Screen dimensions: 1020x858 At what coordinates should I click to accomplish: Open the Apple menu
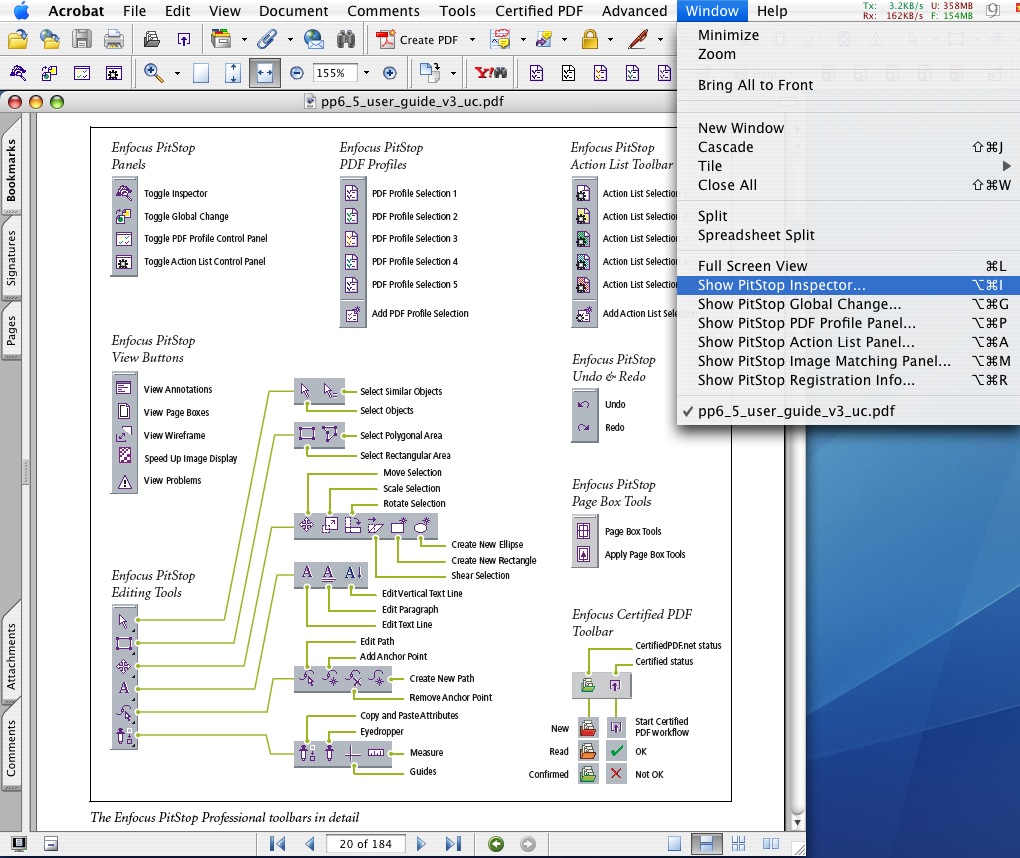(21, 10)
